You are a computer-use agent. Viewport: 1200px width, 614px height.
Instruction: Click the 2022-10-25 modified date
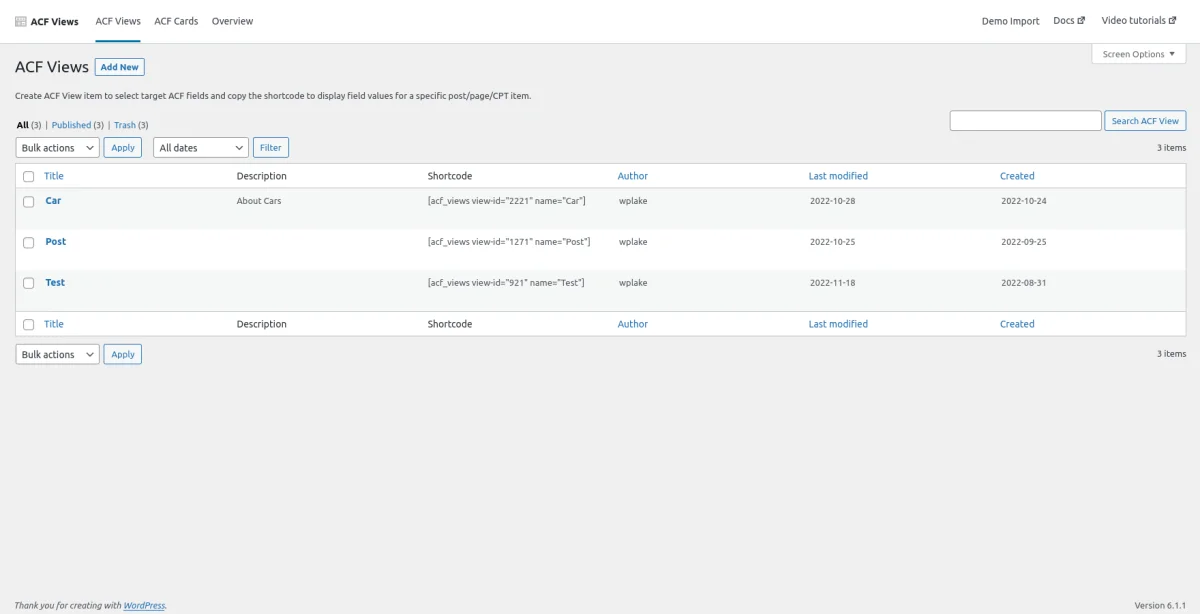833,242
